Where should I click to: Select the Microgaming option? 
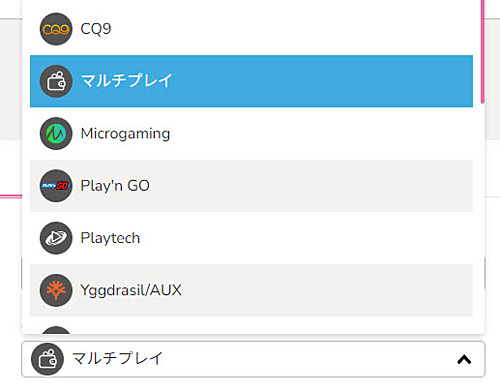[x=251, y=133]
